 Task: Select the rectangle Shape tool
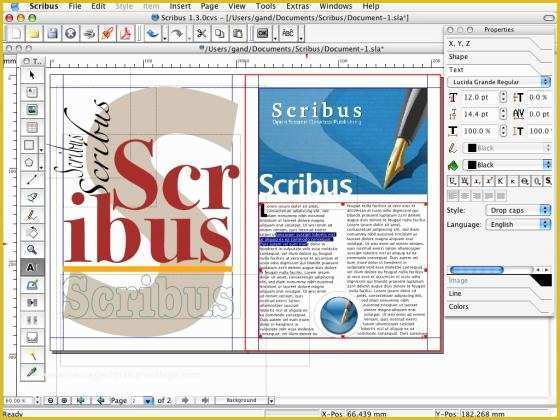click(x=29, y=145)
